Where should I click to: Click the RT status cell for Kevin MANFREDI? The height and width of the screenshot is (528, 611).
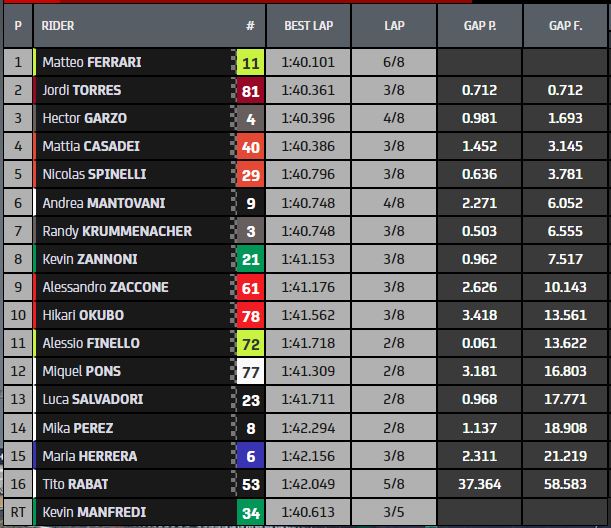[x=17, y=513]
